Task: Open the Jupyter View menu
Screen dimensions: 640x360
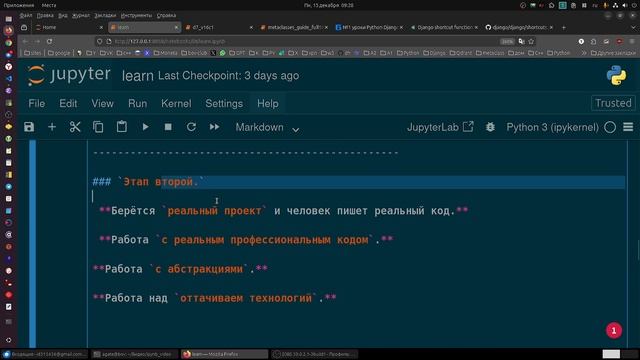Action: (102, 103)
